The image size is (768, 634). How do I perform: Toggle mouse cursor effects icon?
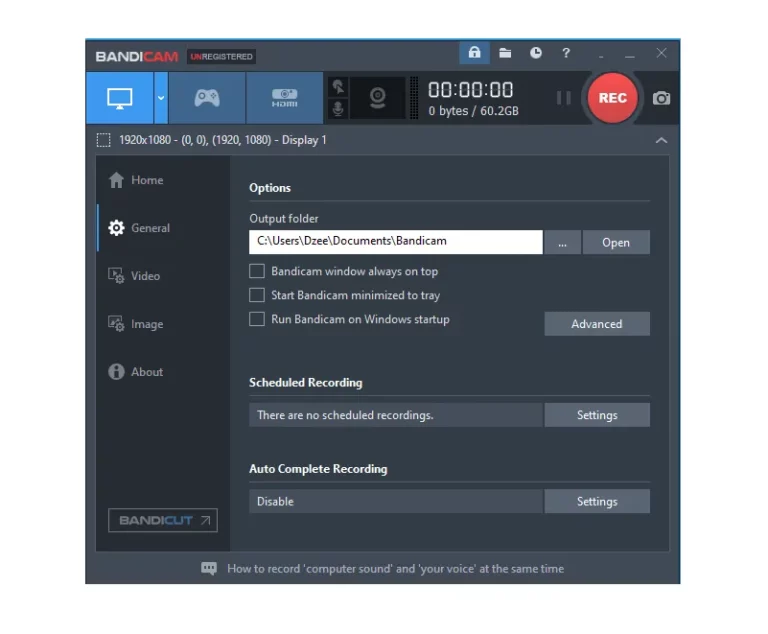coord(338,87)
